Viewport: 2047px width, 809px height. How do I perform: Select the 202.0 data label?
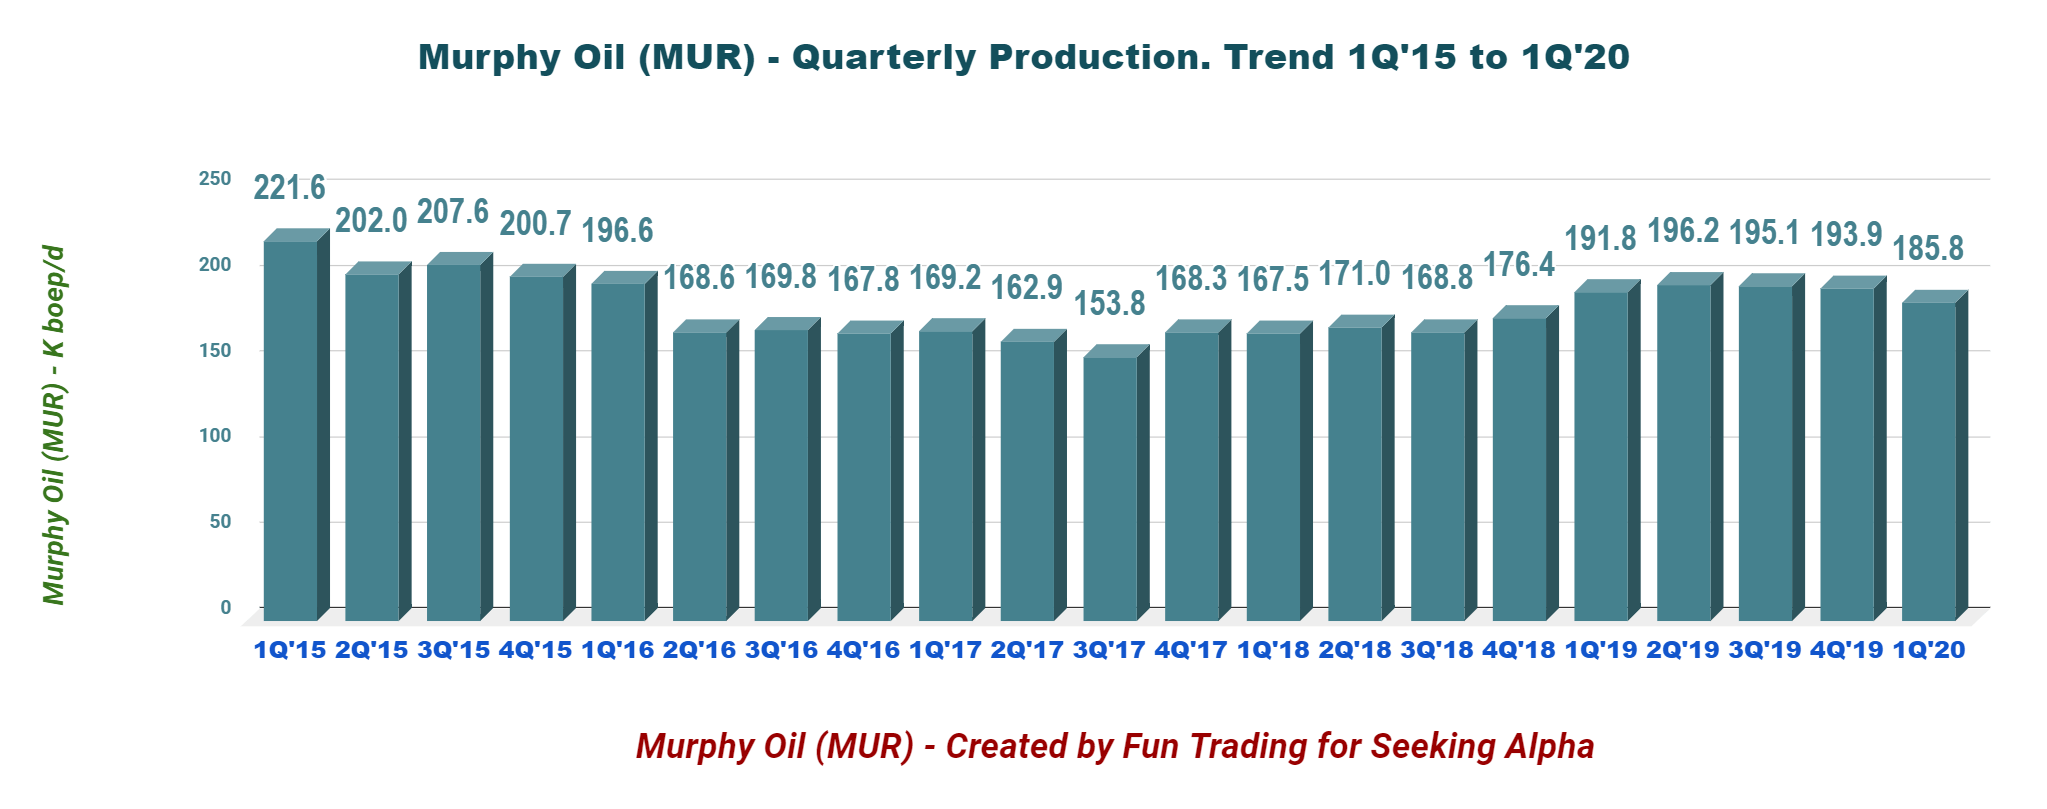371,220
